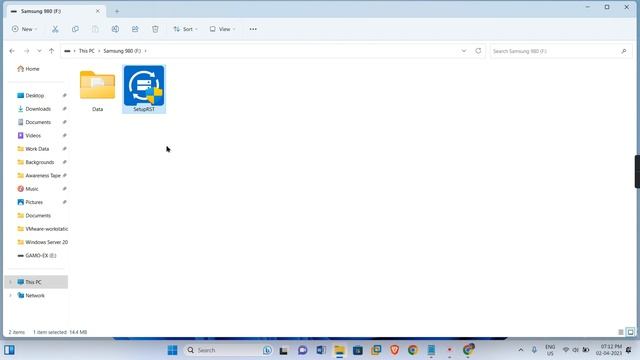The width and height of the screenshot is (640, 360).
Task: Open Music in quick access
Action: pyautogui.click(x=32, y=189)
